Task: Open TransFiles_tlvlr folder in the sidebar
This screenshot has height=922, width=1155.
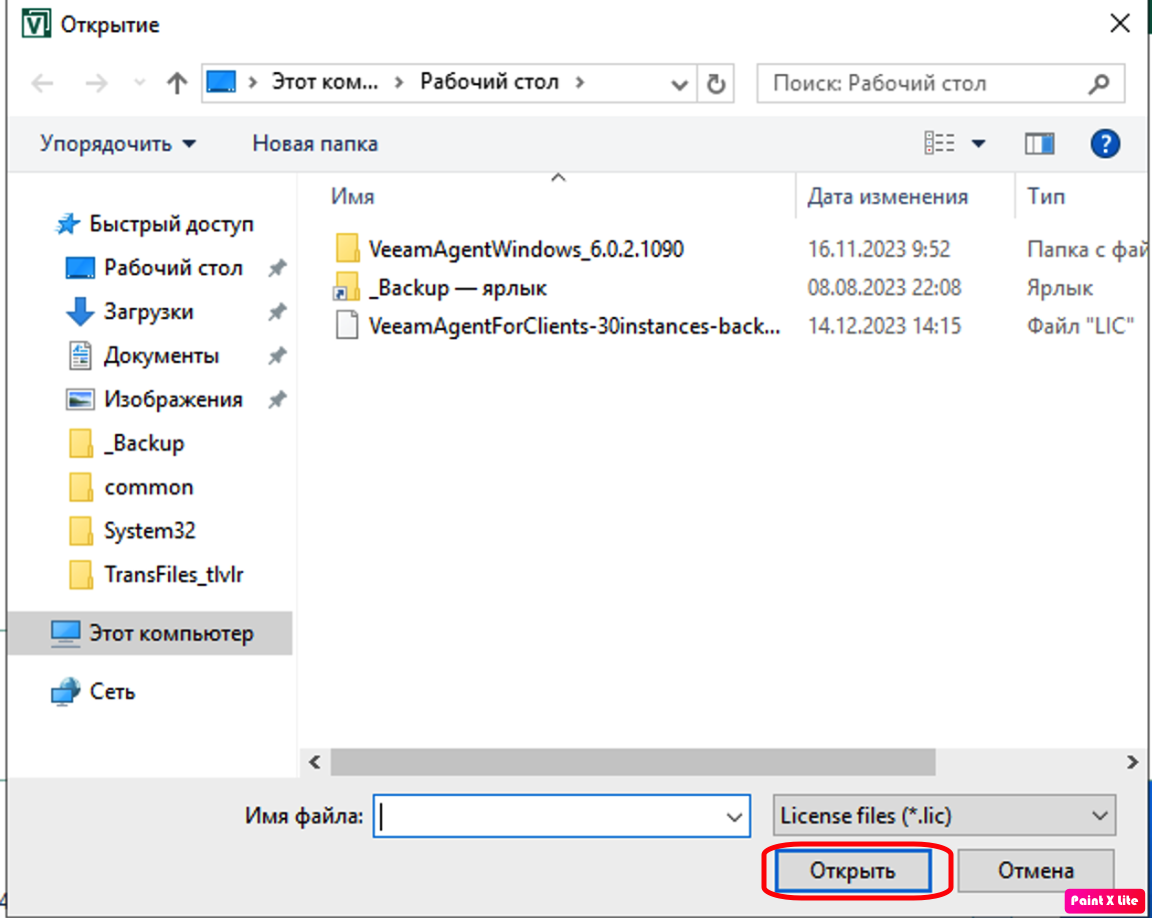Action: pos(174,574)
